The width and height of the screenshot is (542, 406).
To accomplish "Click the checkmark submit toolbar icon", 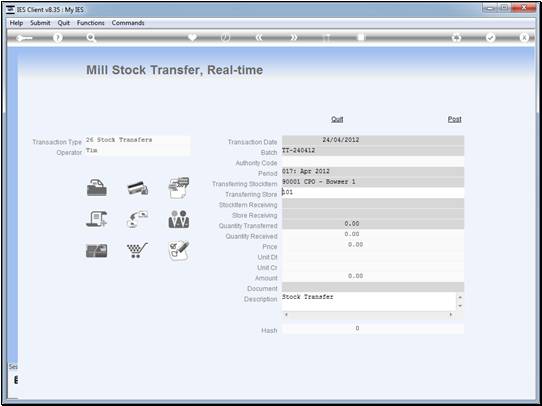I will tap(490, 38).
